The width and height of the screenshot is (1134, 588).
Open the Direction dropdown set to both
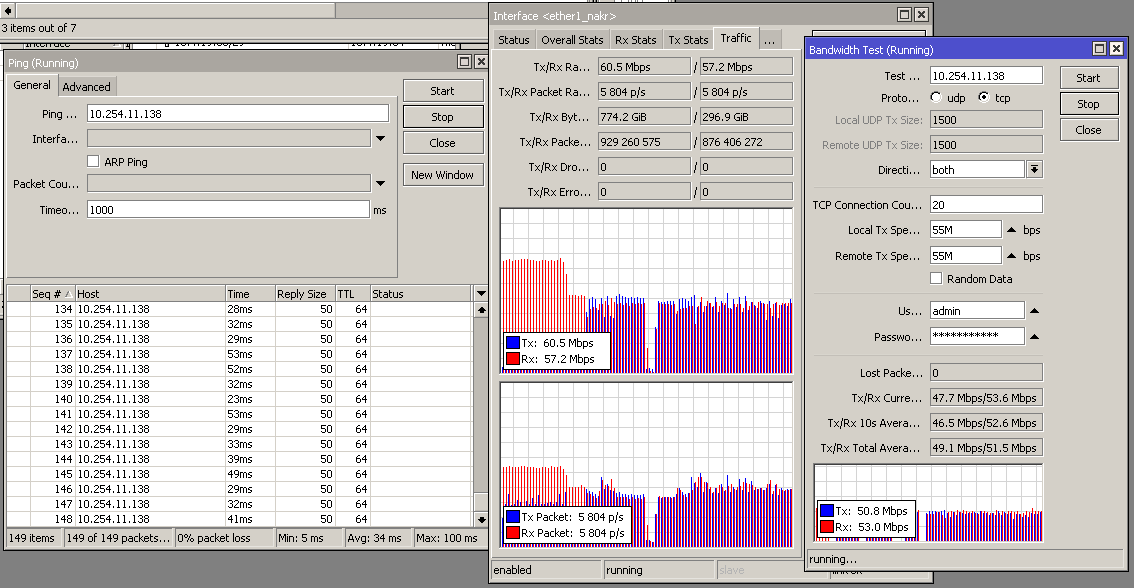[1034, 170]
